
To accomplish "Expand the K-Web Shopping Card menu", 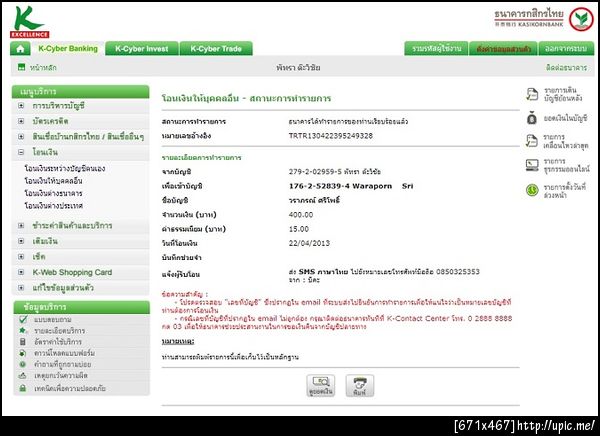I will tap(21, 272).
